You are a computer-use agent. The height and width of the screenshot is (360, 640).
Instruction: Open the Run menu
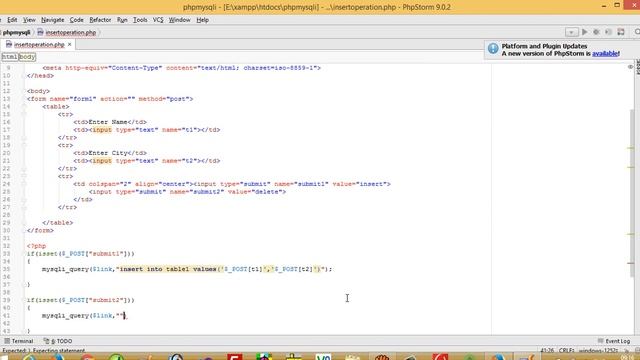coord(122,20)
